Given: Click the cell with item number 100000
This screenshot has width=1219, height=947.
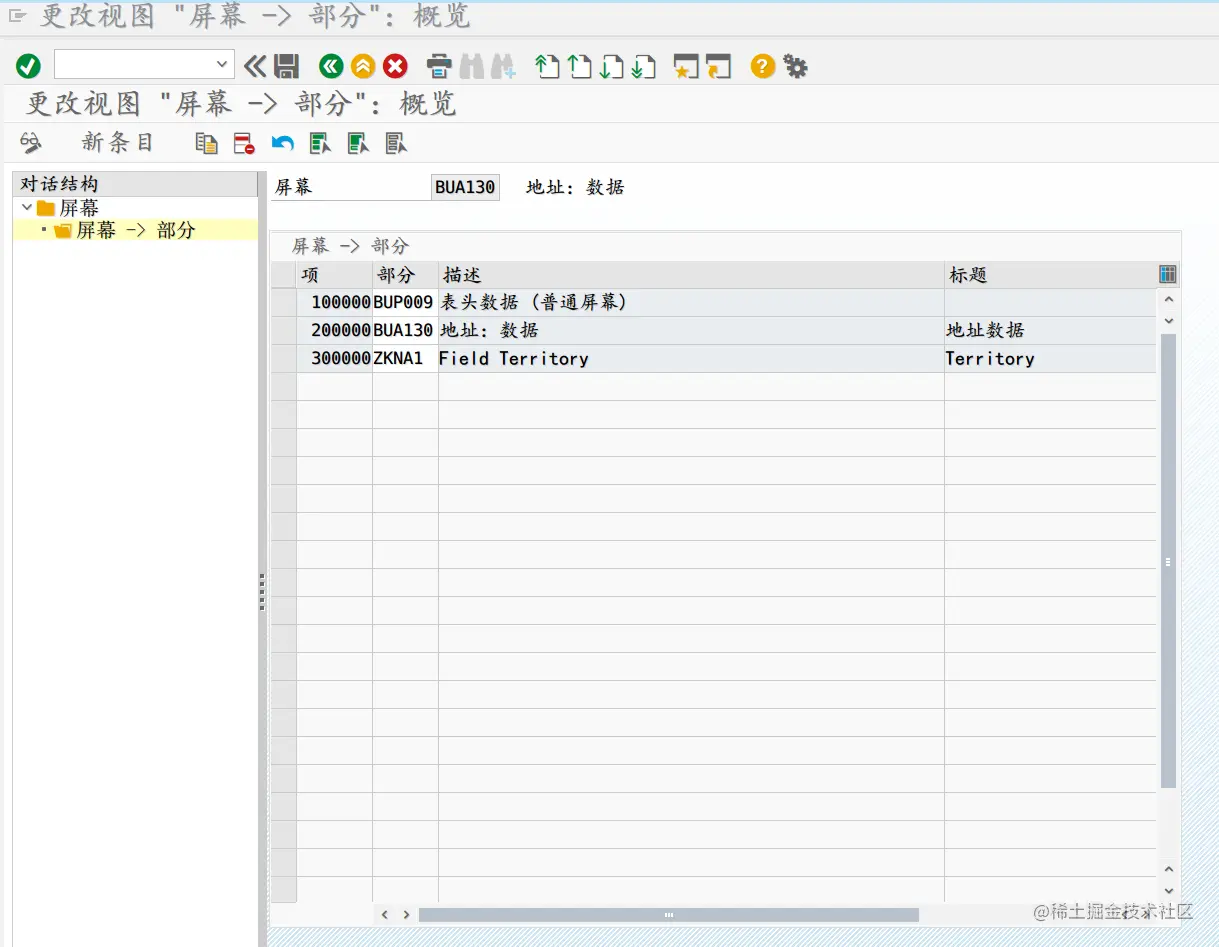Looking at the screenshot, I should [x=335, y=303].
